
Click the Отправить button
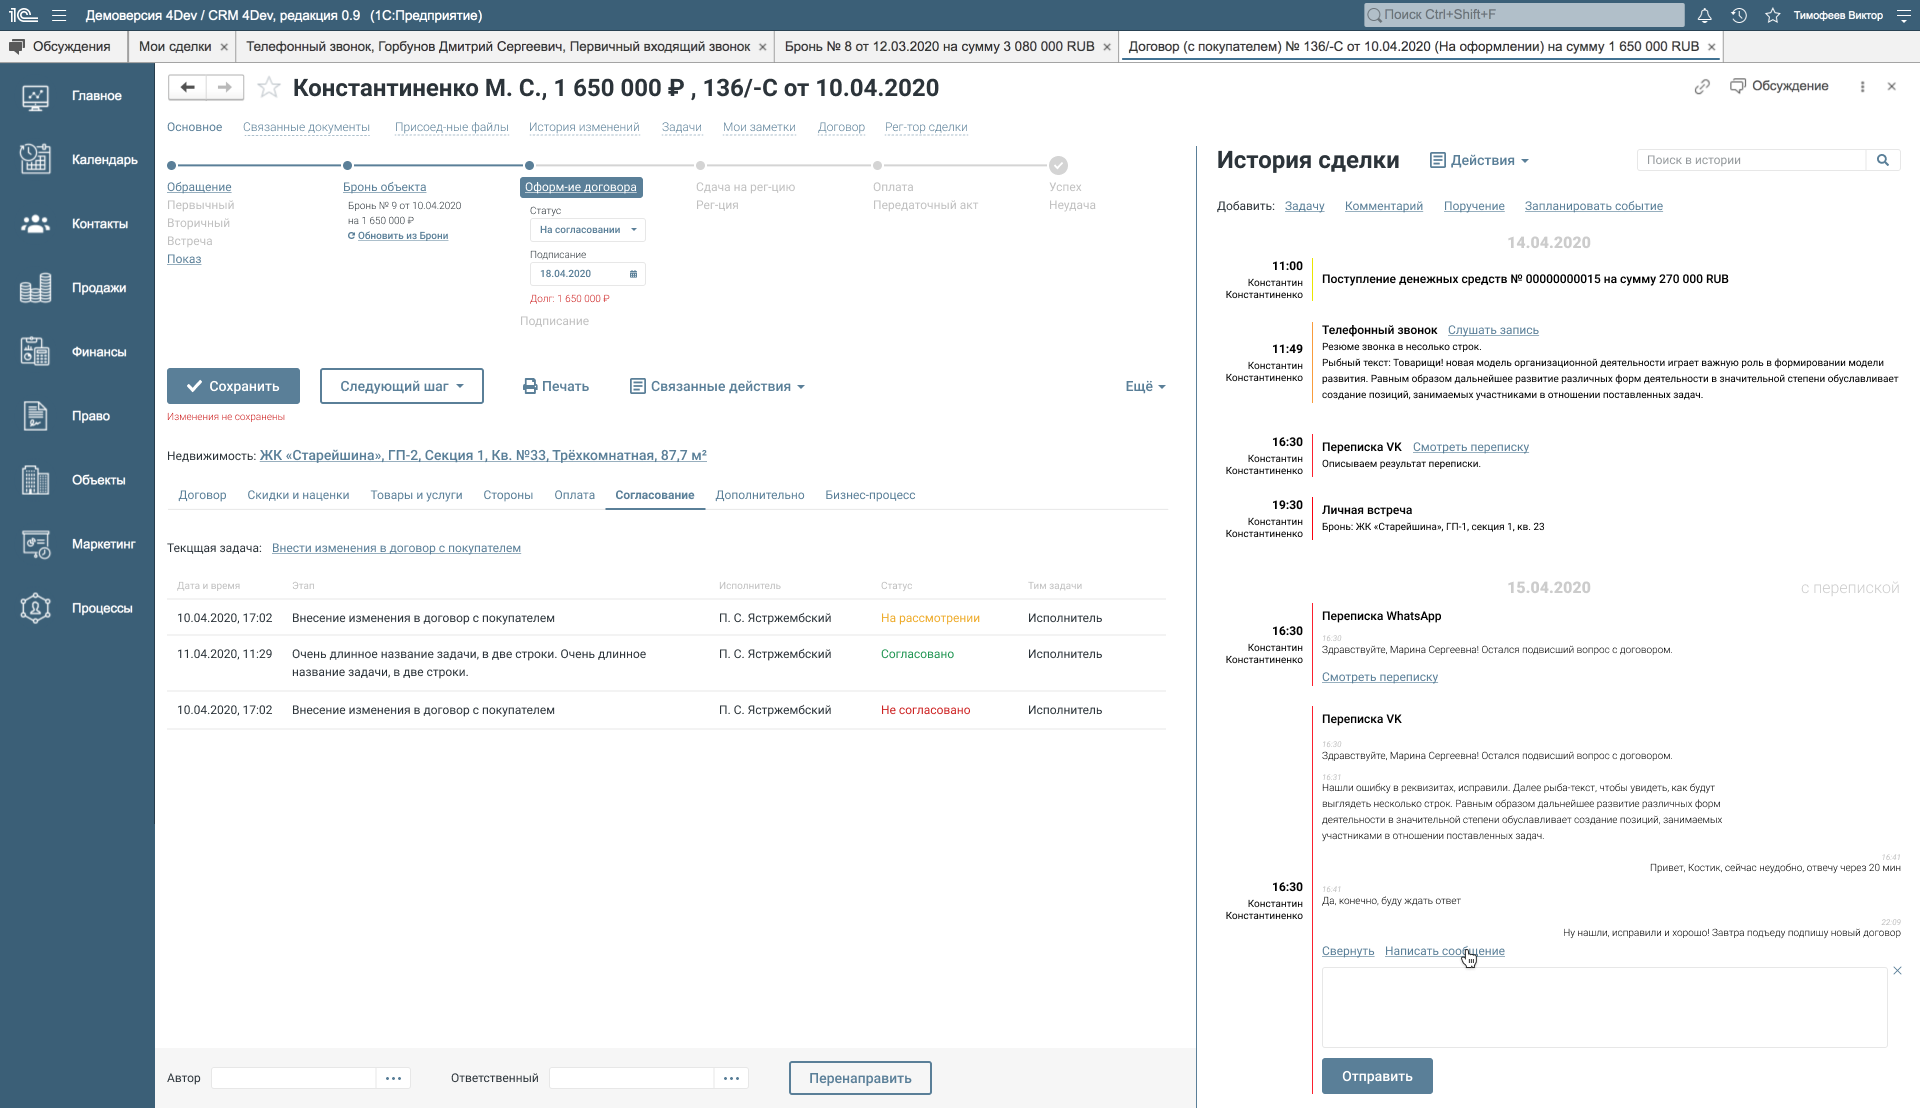pos(1377,1075)
